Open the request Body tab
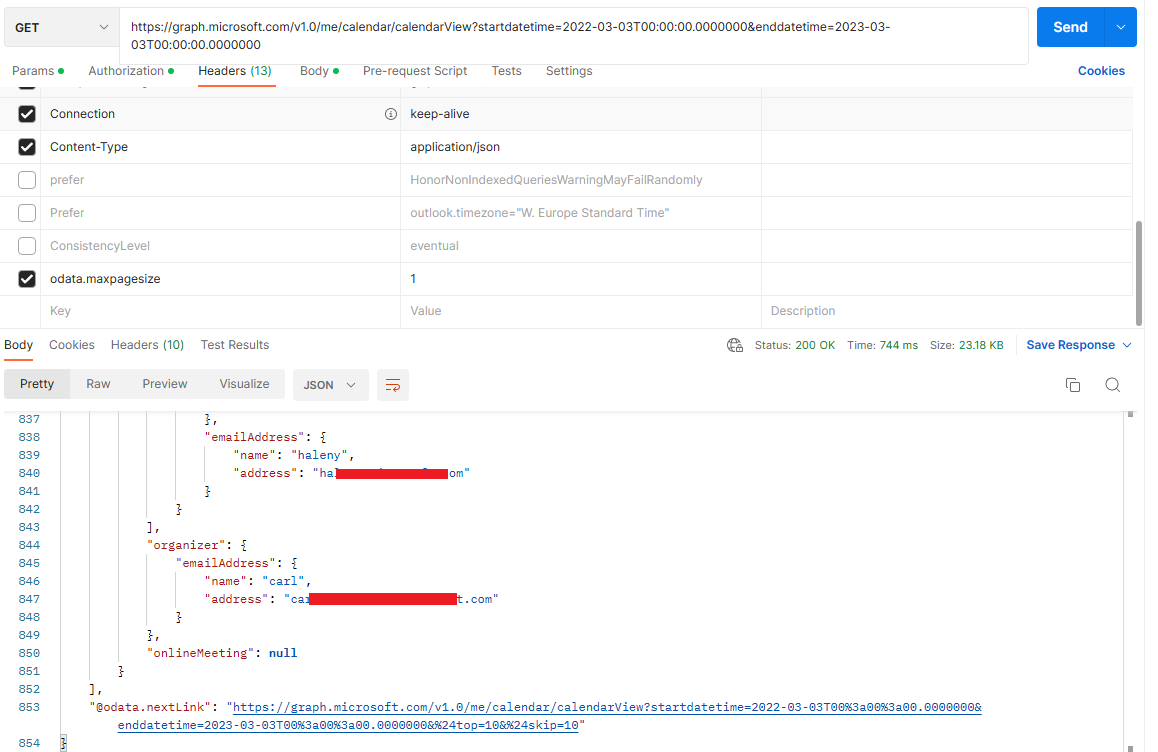 319,71
